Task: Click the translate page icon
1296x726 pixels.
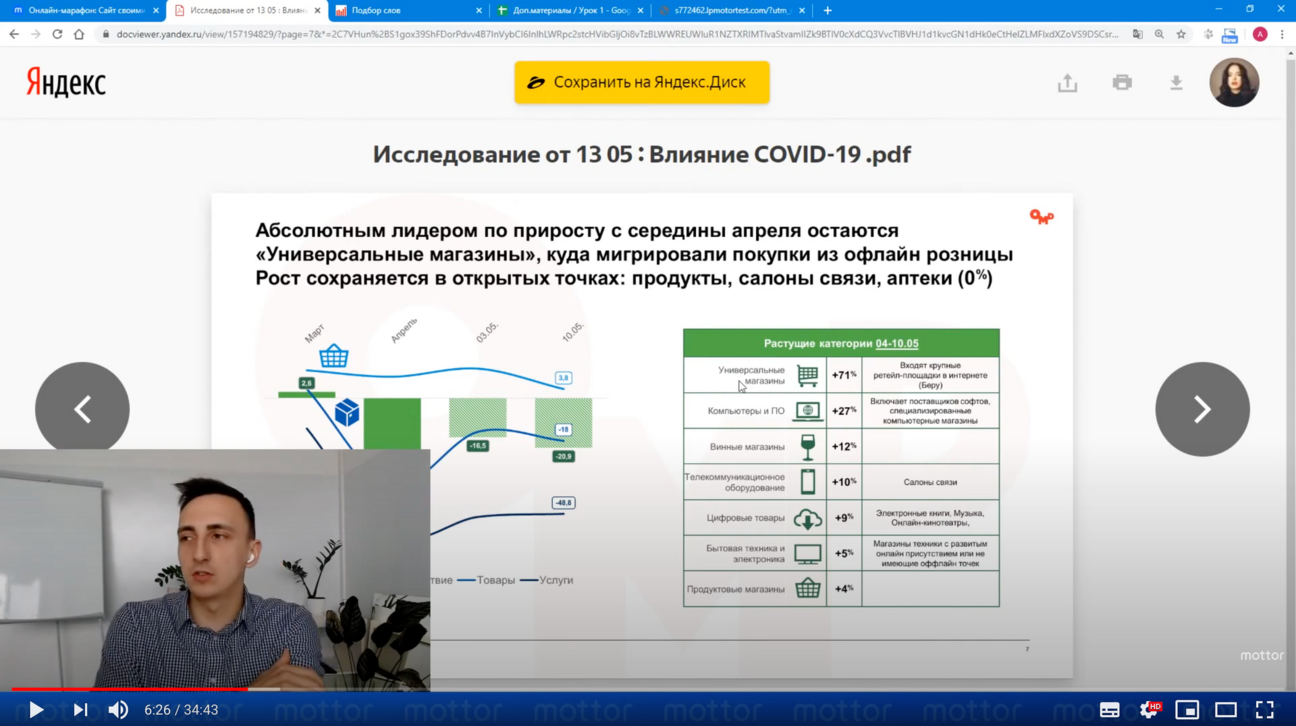Action: tap(1138, 34)
